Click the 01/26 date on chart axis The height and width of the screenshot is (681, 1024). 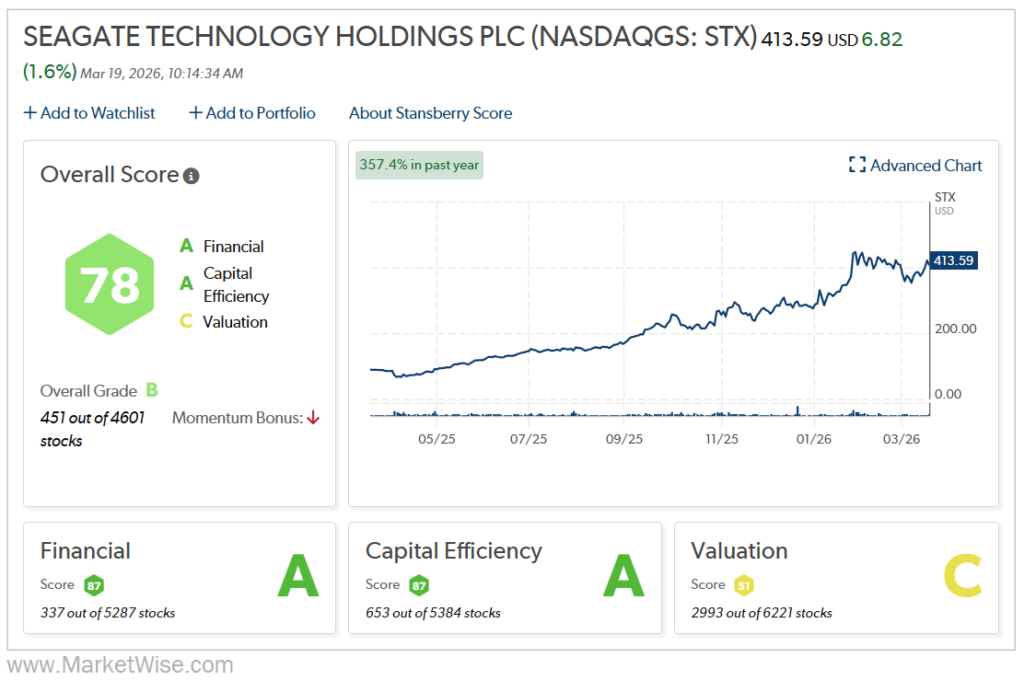[814, 439]
